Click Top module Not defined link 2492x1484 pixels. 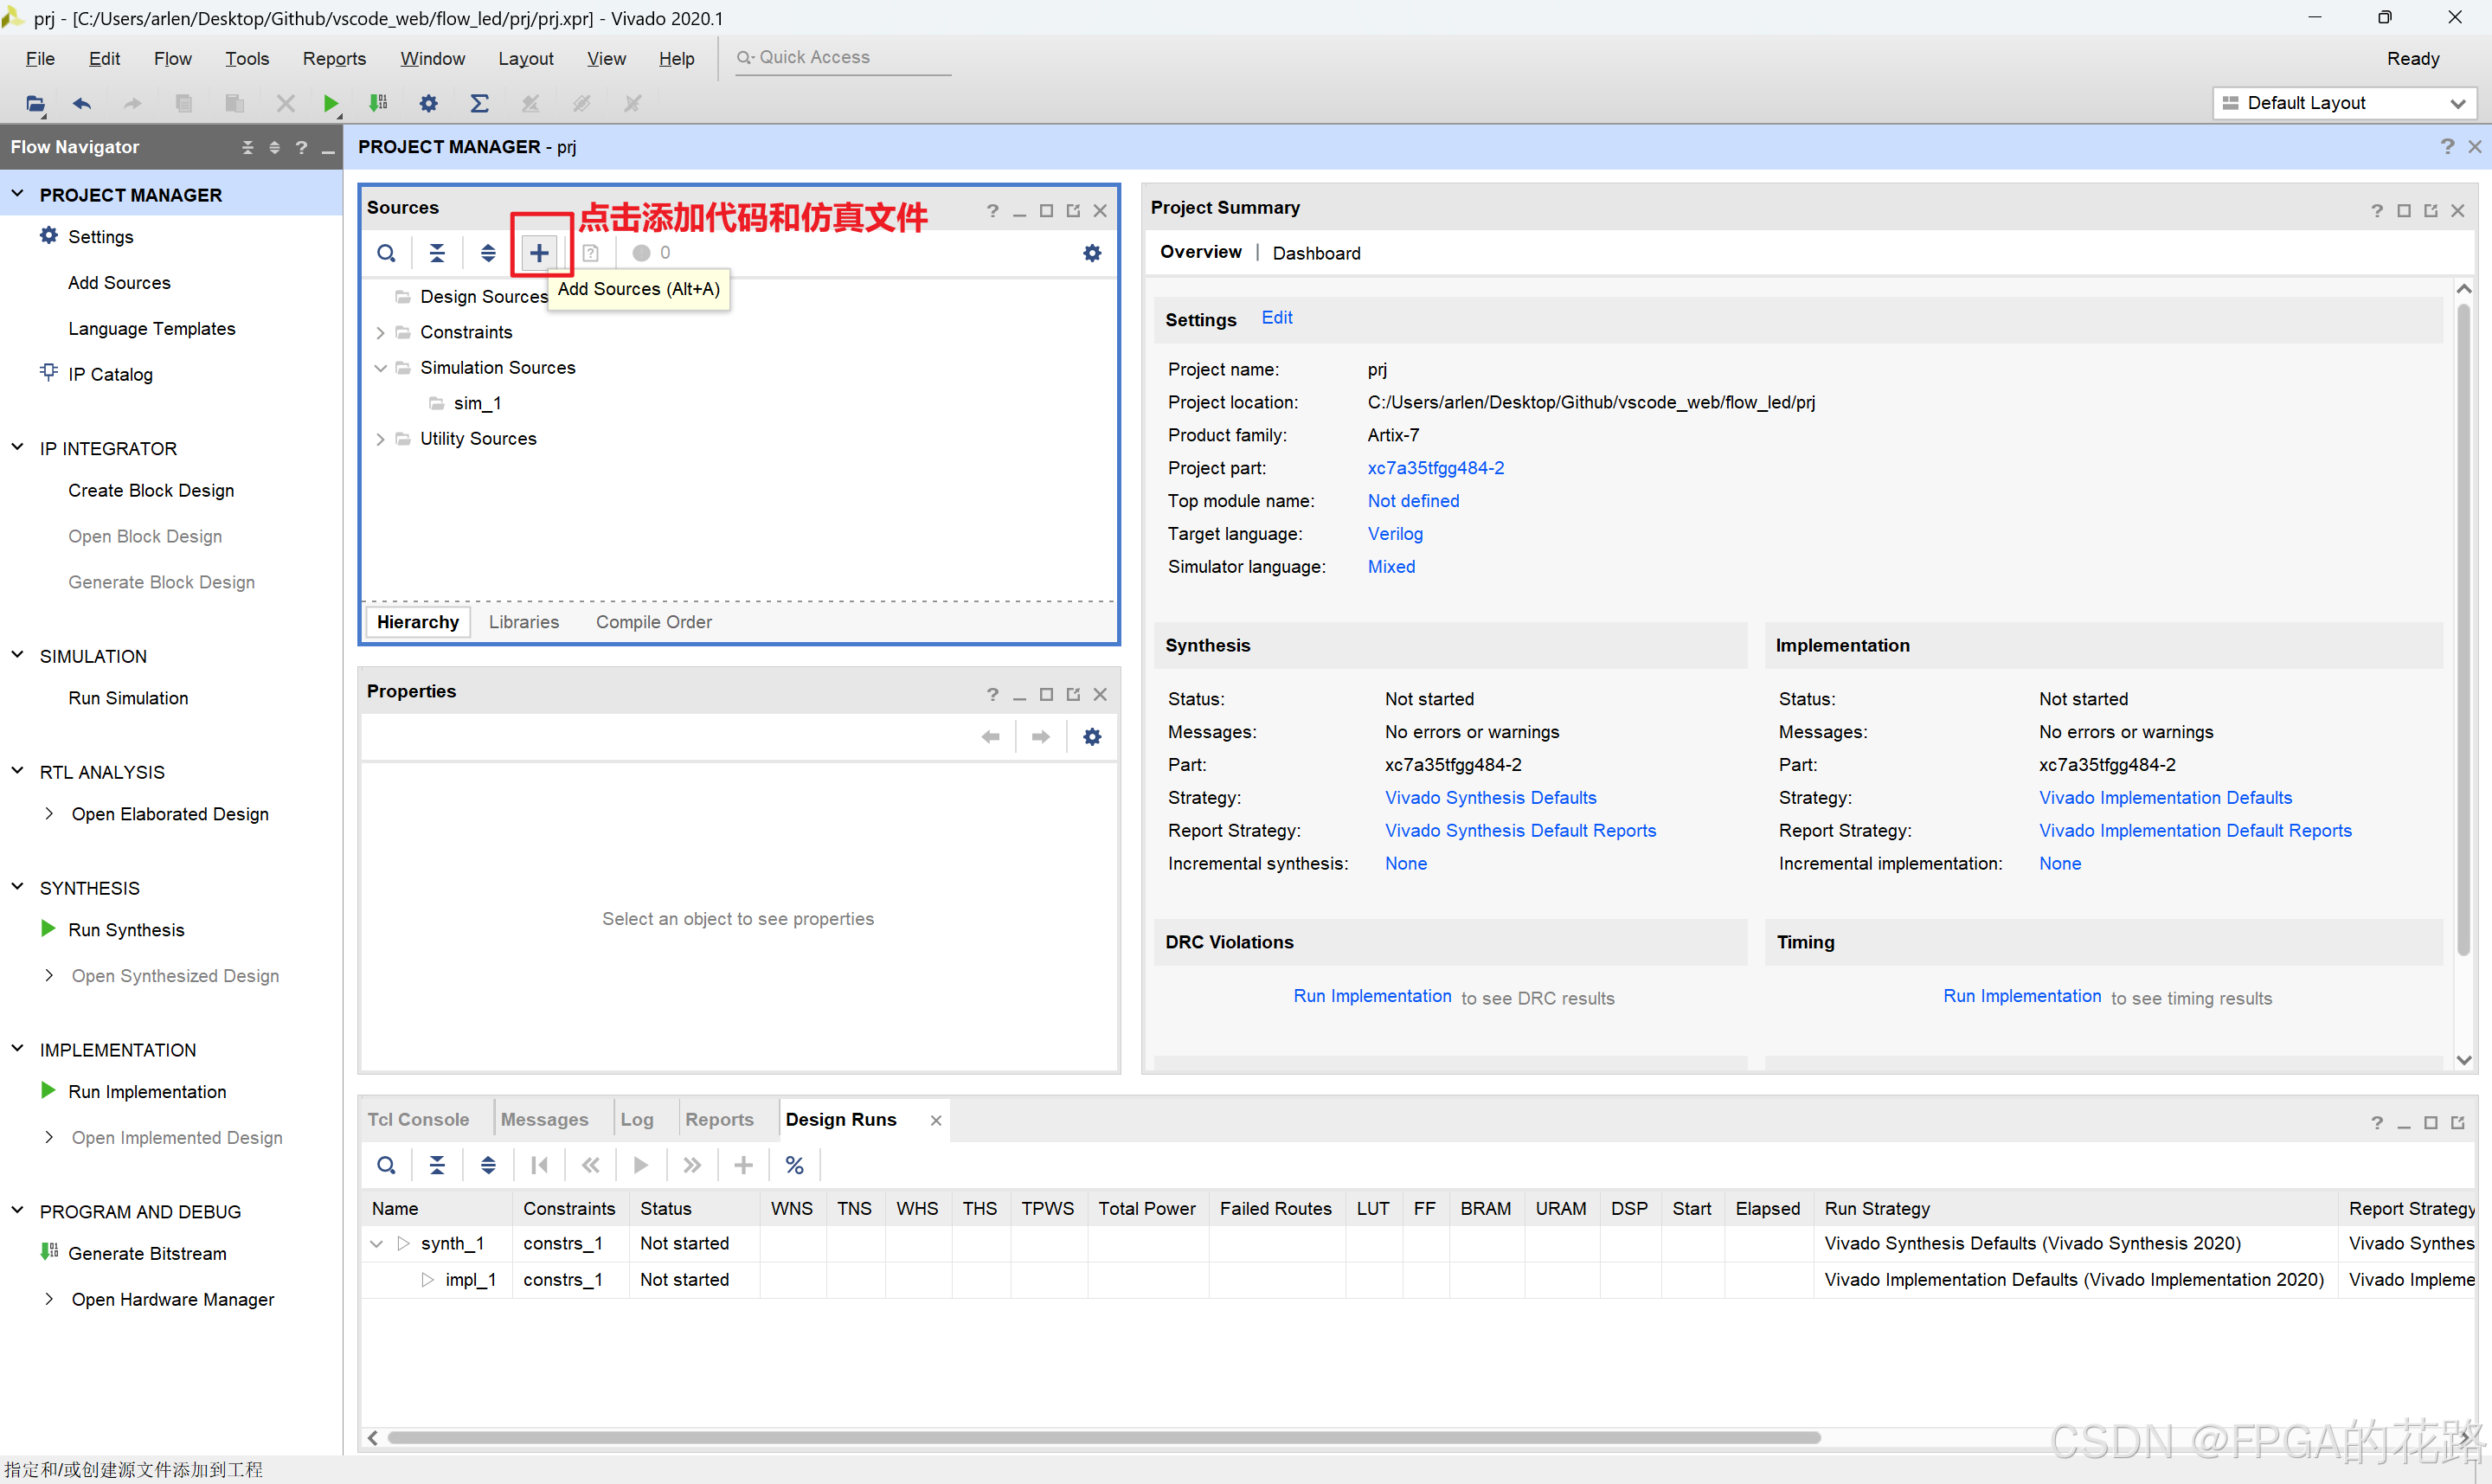(1413, 501)
